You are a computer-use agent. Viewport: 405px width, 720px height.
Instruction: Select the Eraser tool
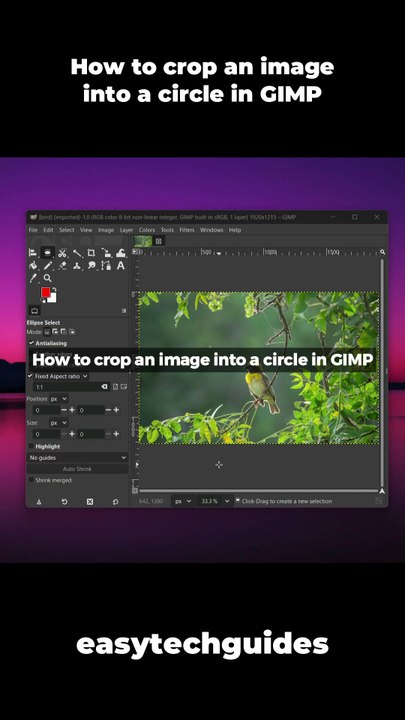click(x=62, y=265)
